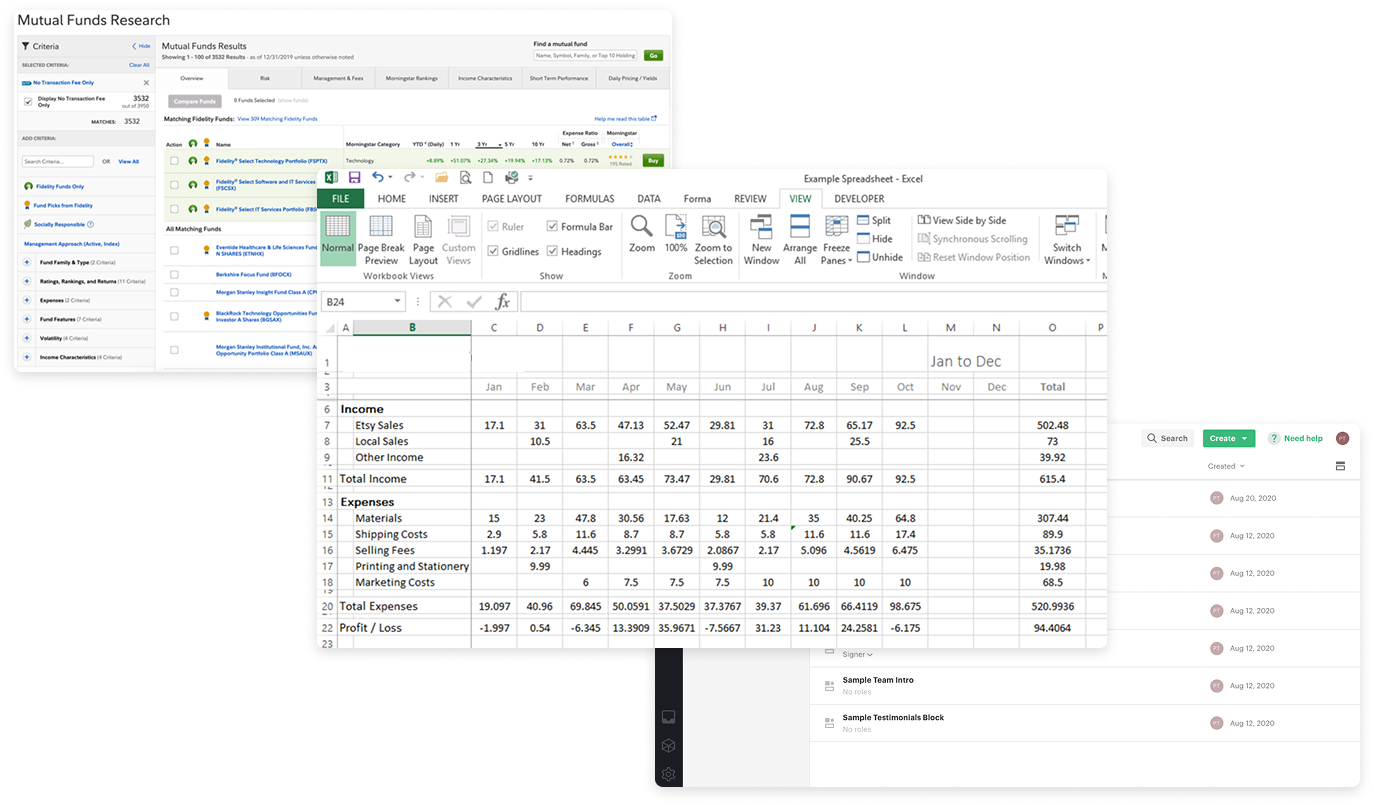Click the user avatar beside Need help
Screen dimensions: 1374x805
(x=1342, y=438)
